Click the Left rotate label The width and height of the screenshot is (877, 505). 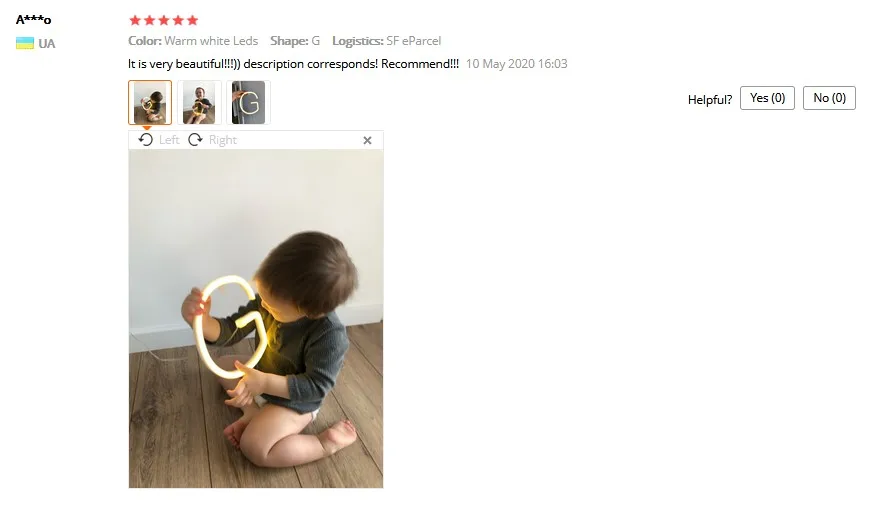(169, 140)
